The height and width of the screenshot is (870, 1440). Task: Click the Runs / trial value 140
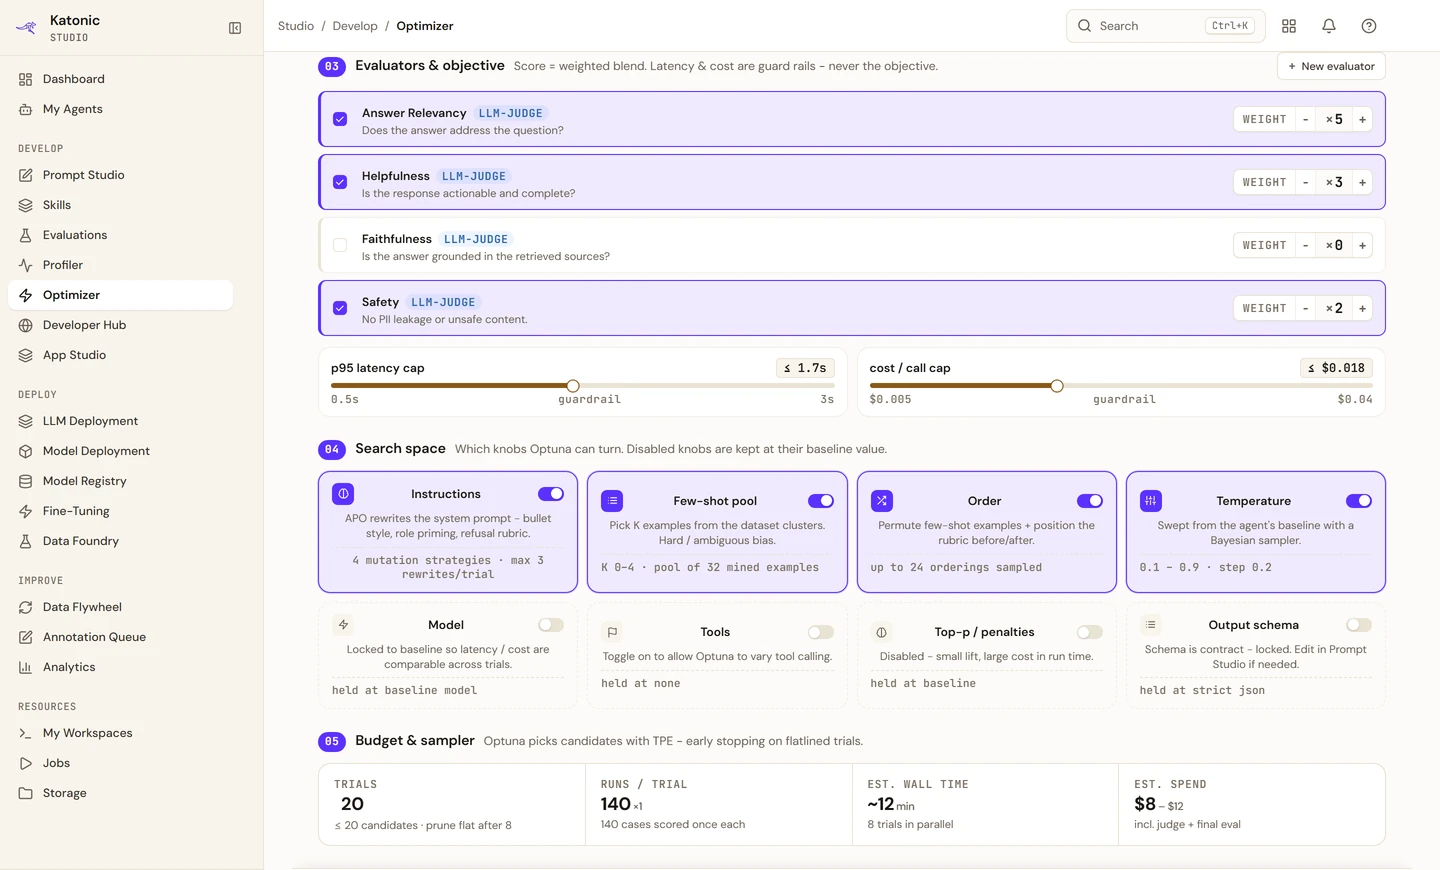click(x=616, y=804)
